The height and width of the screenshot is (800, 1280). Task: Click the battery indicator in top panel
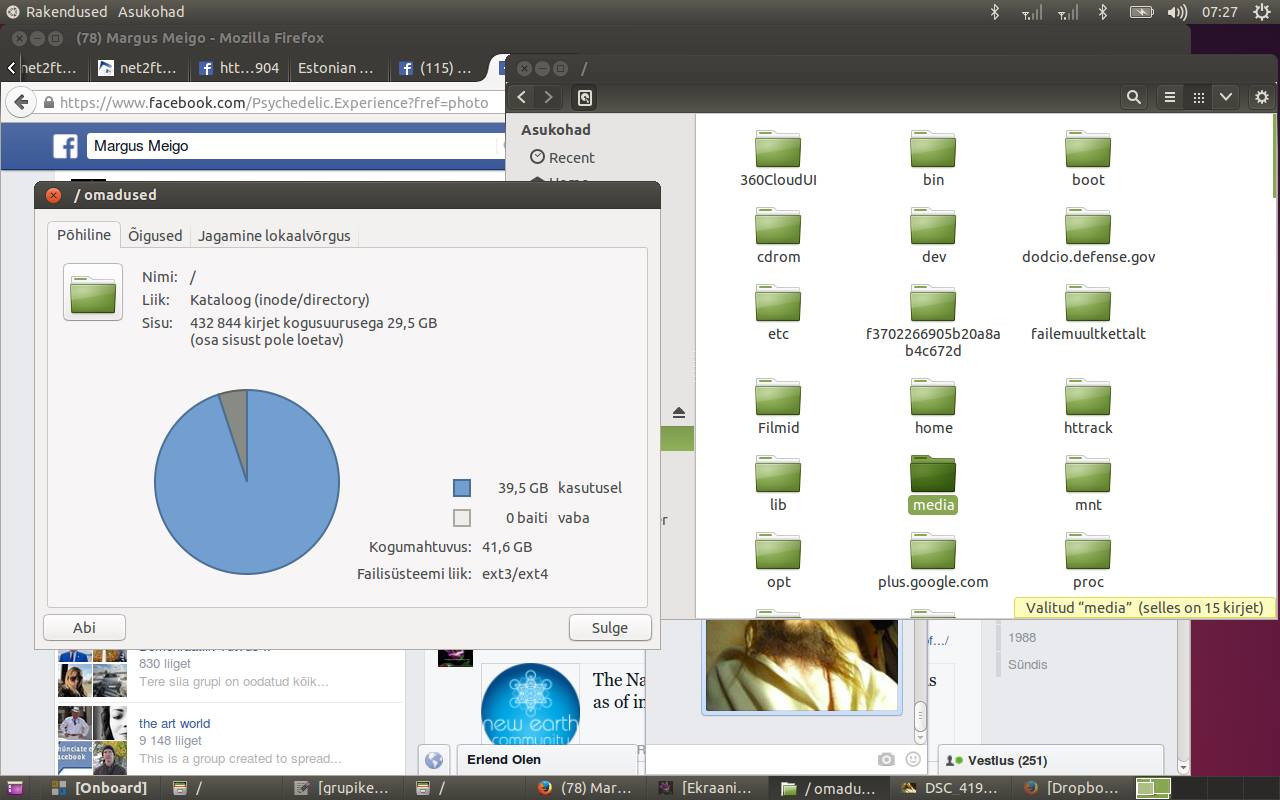tap(1141, 12)
